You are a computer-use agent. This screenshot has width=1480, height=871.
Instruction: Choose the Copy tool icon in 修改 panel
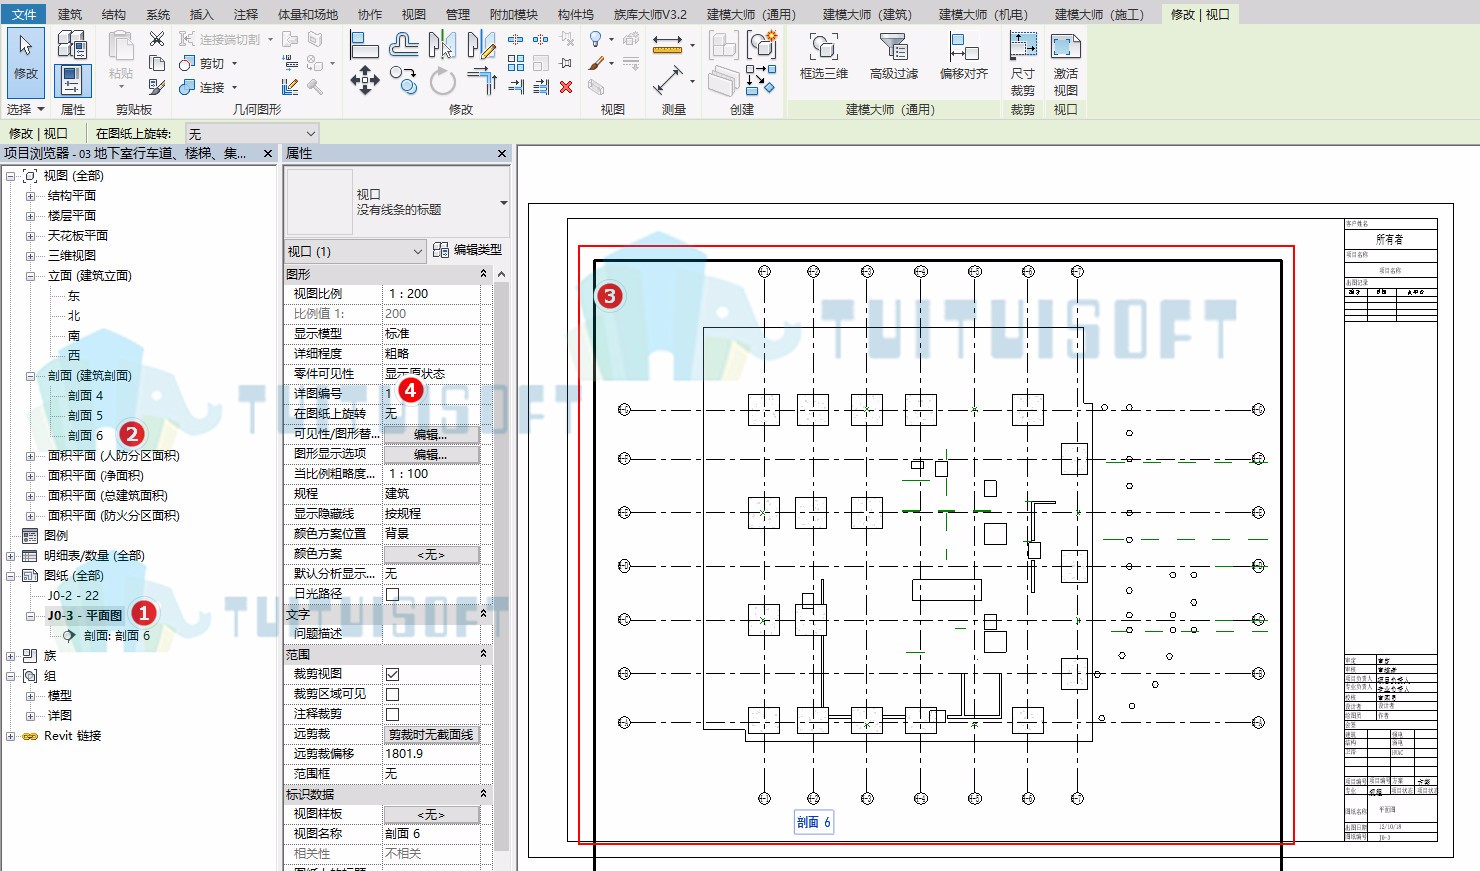tap(404, 80)
